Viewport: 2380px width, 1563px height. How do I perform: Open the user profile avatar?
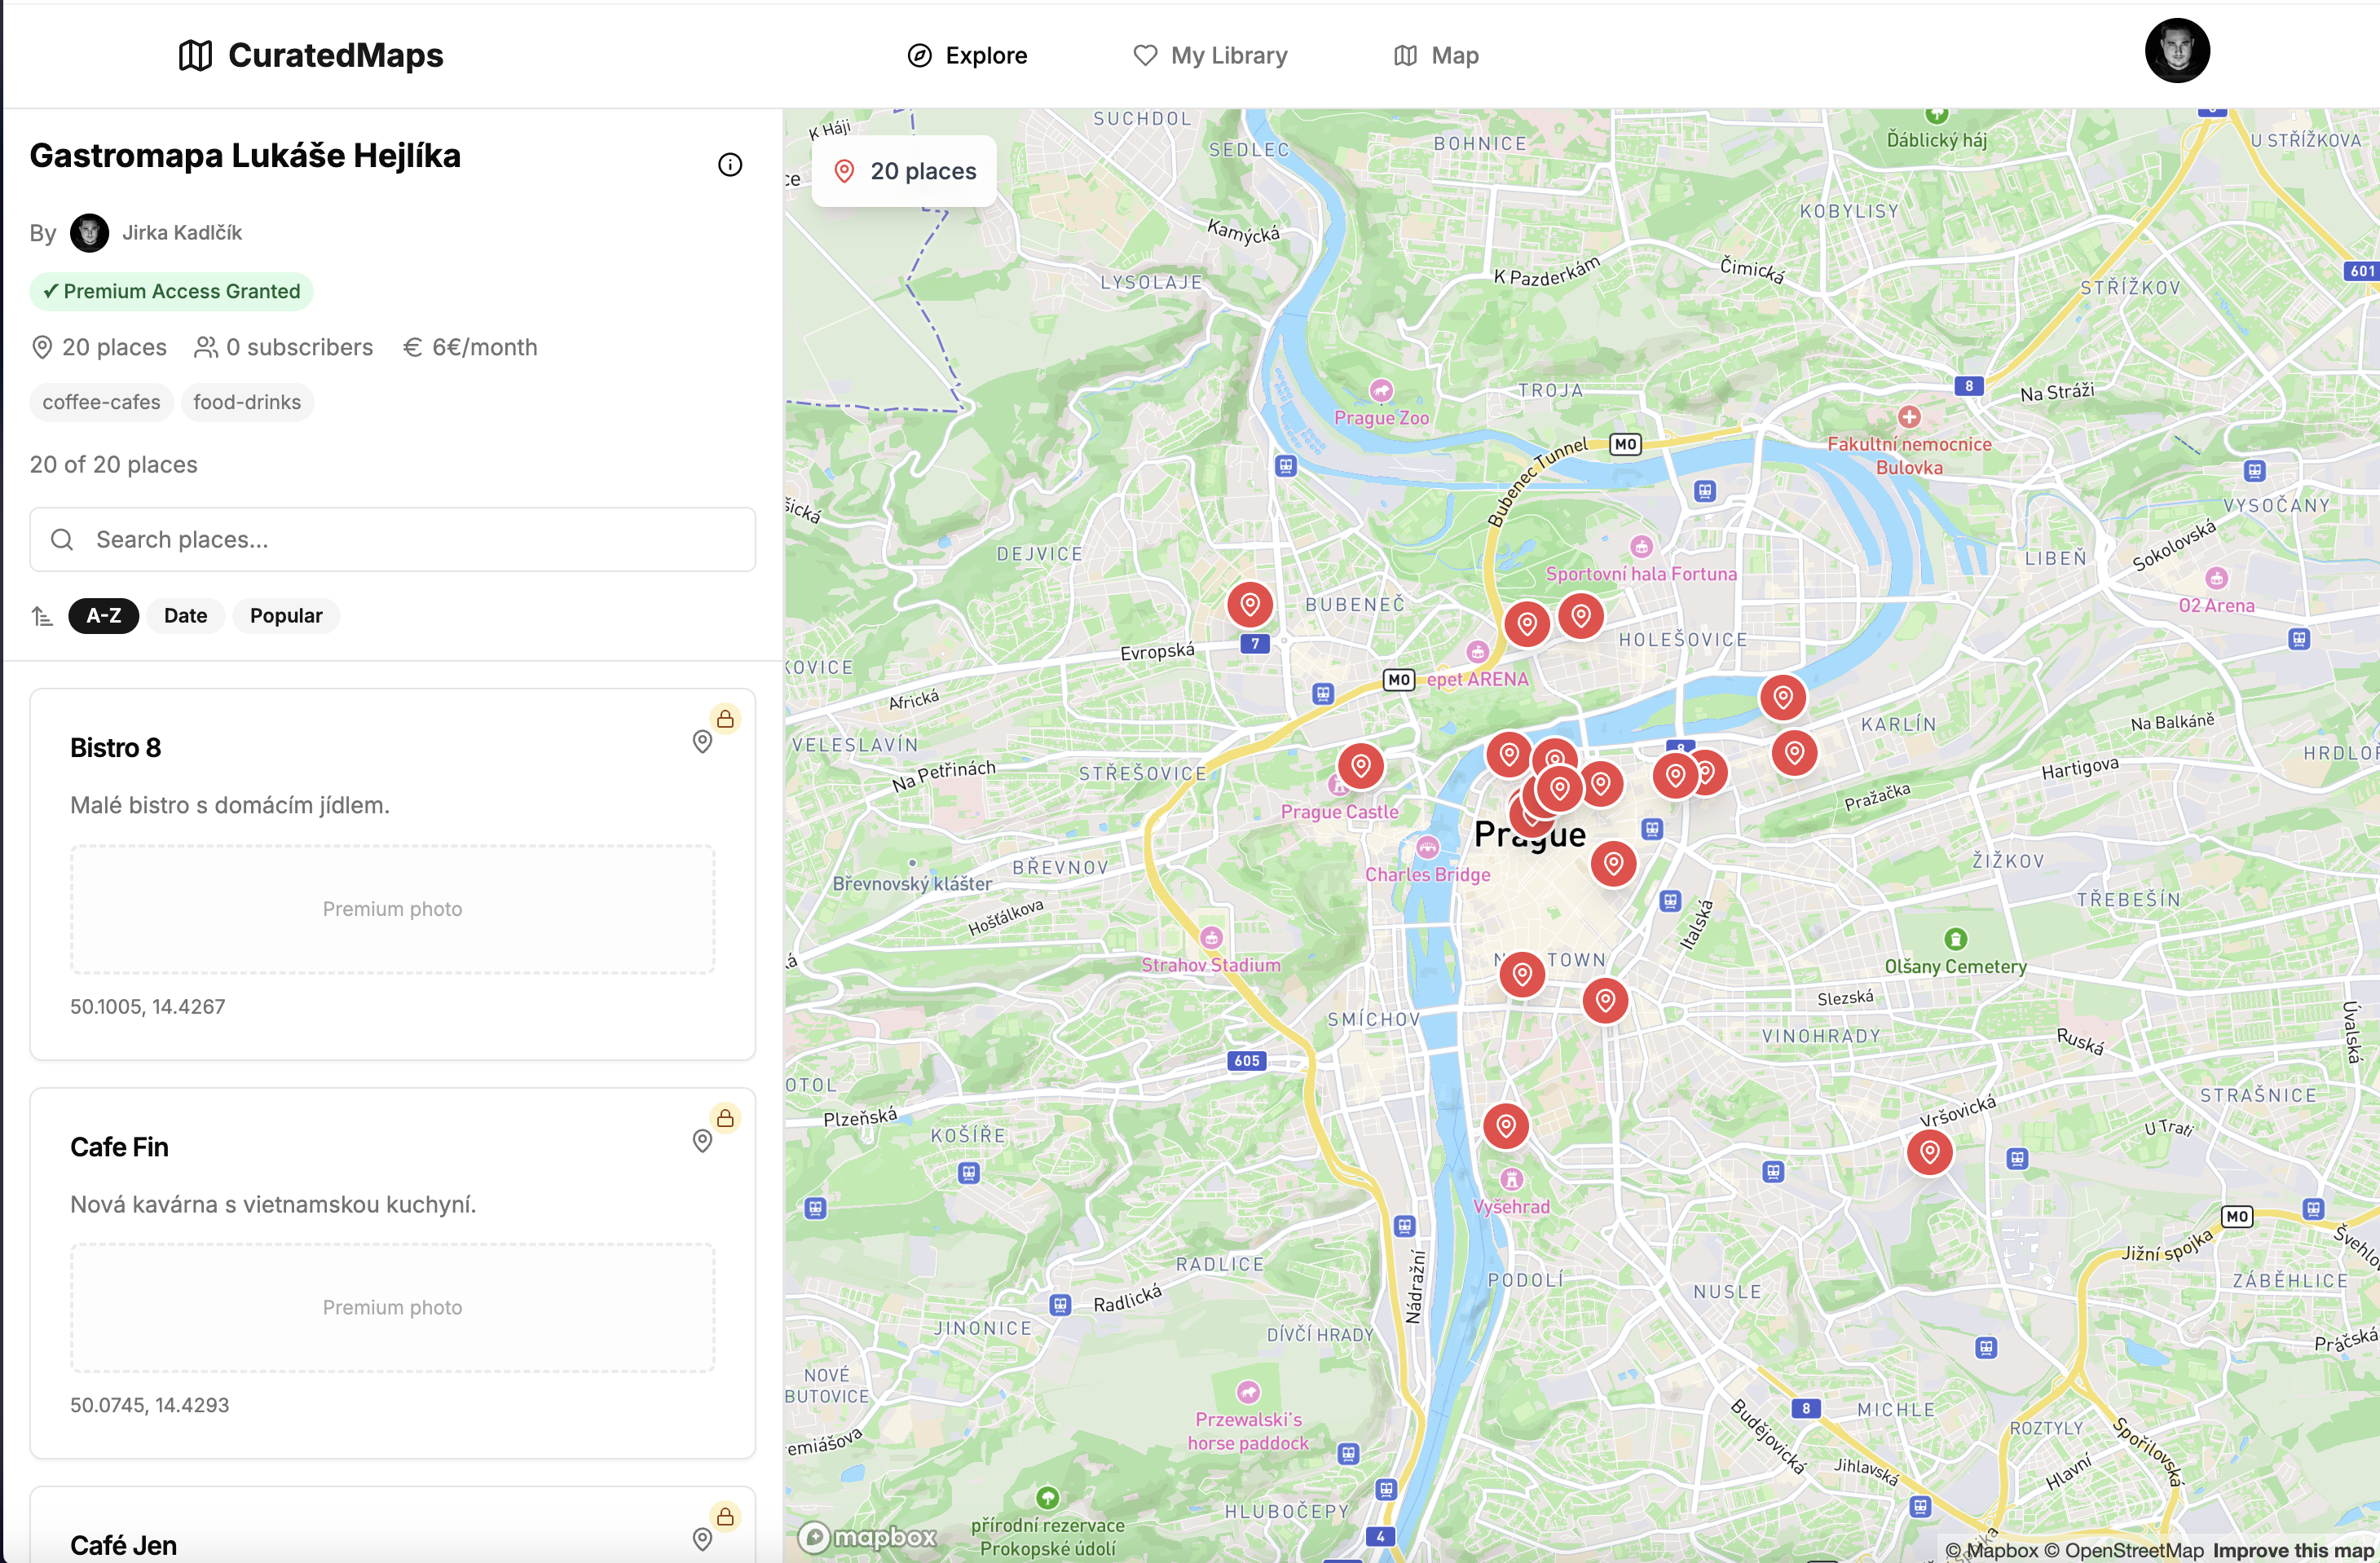pyautogui.click(x=2177, y=51)
